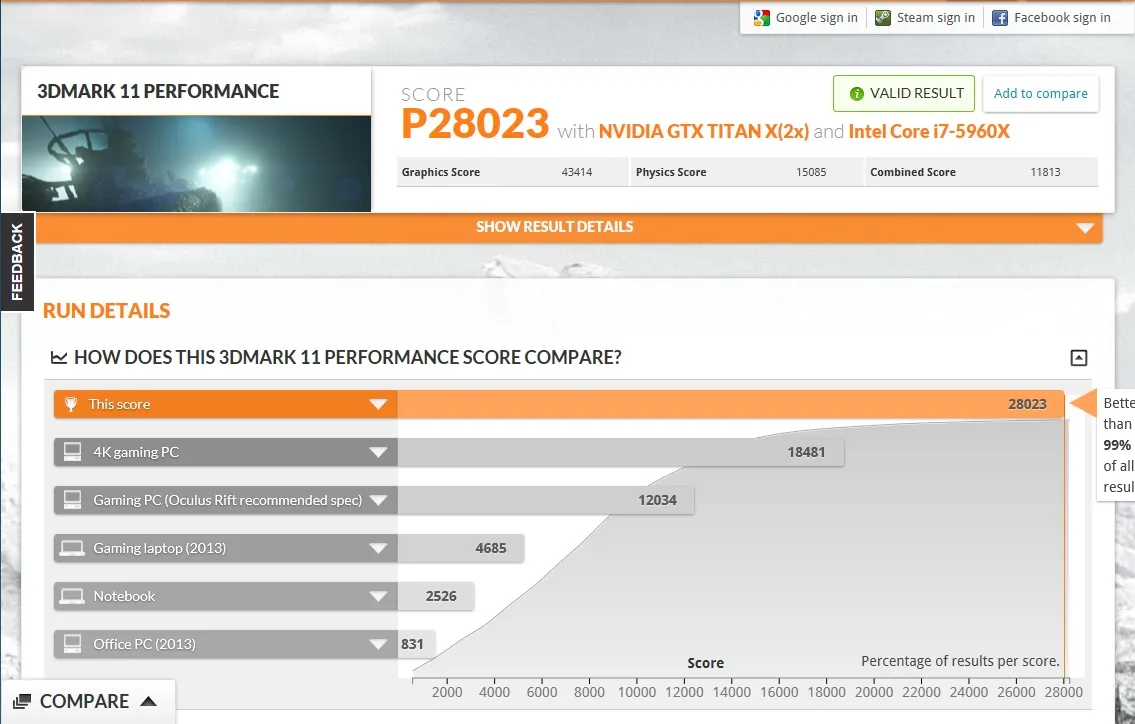Viewport: 1135px width, 724px height.
Task: Click Show Result Details bar
Action: pyautogui.click(x=569, y=227)
